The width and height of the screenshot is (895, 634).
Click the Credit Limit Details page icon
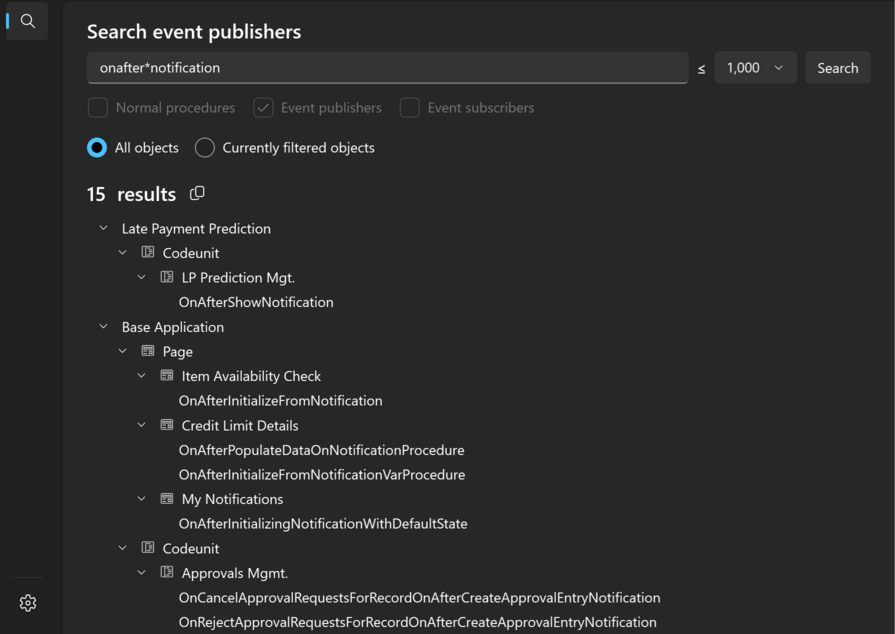167,425
